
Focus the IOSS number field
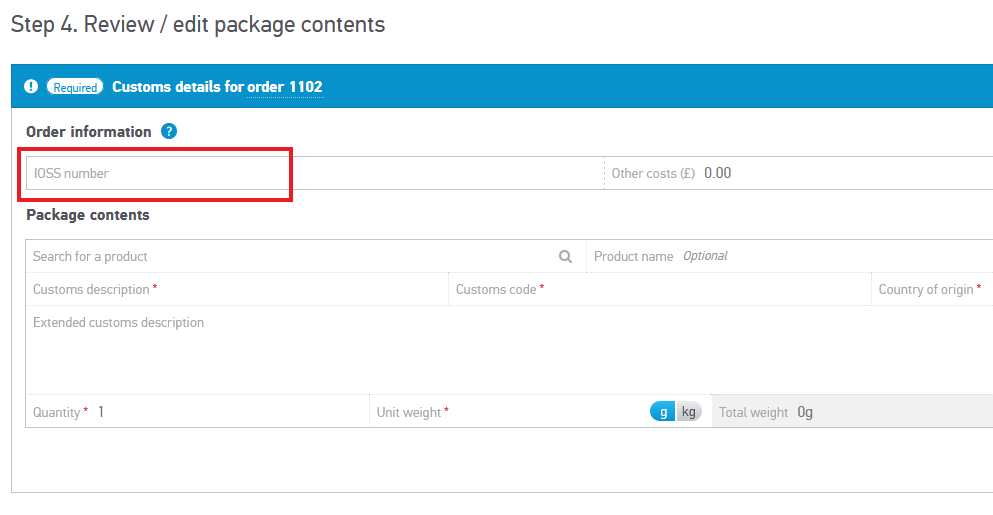point(160,173)
